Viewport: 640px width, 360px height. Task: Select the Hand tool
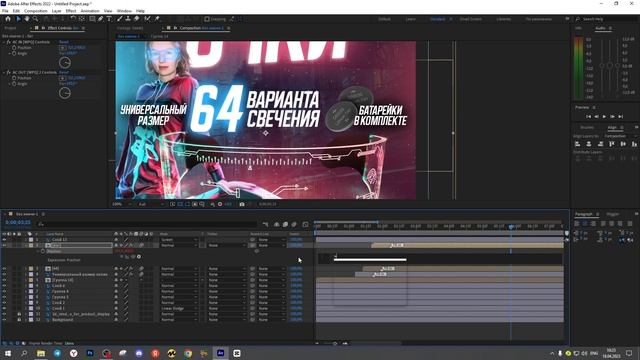(27, 19)
